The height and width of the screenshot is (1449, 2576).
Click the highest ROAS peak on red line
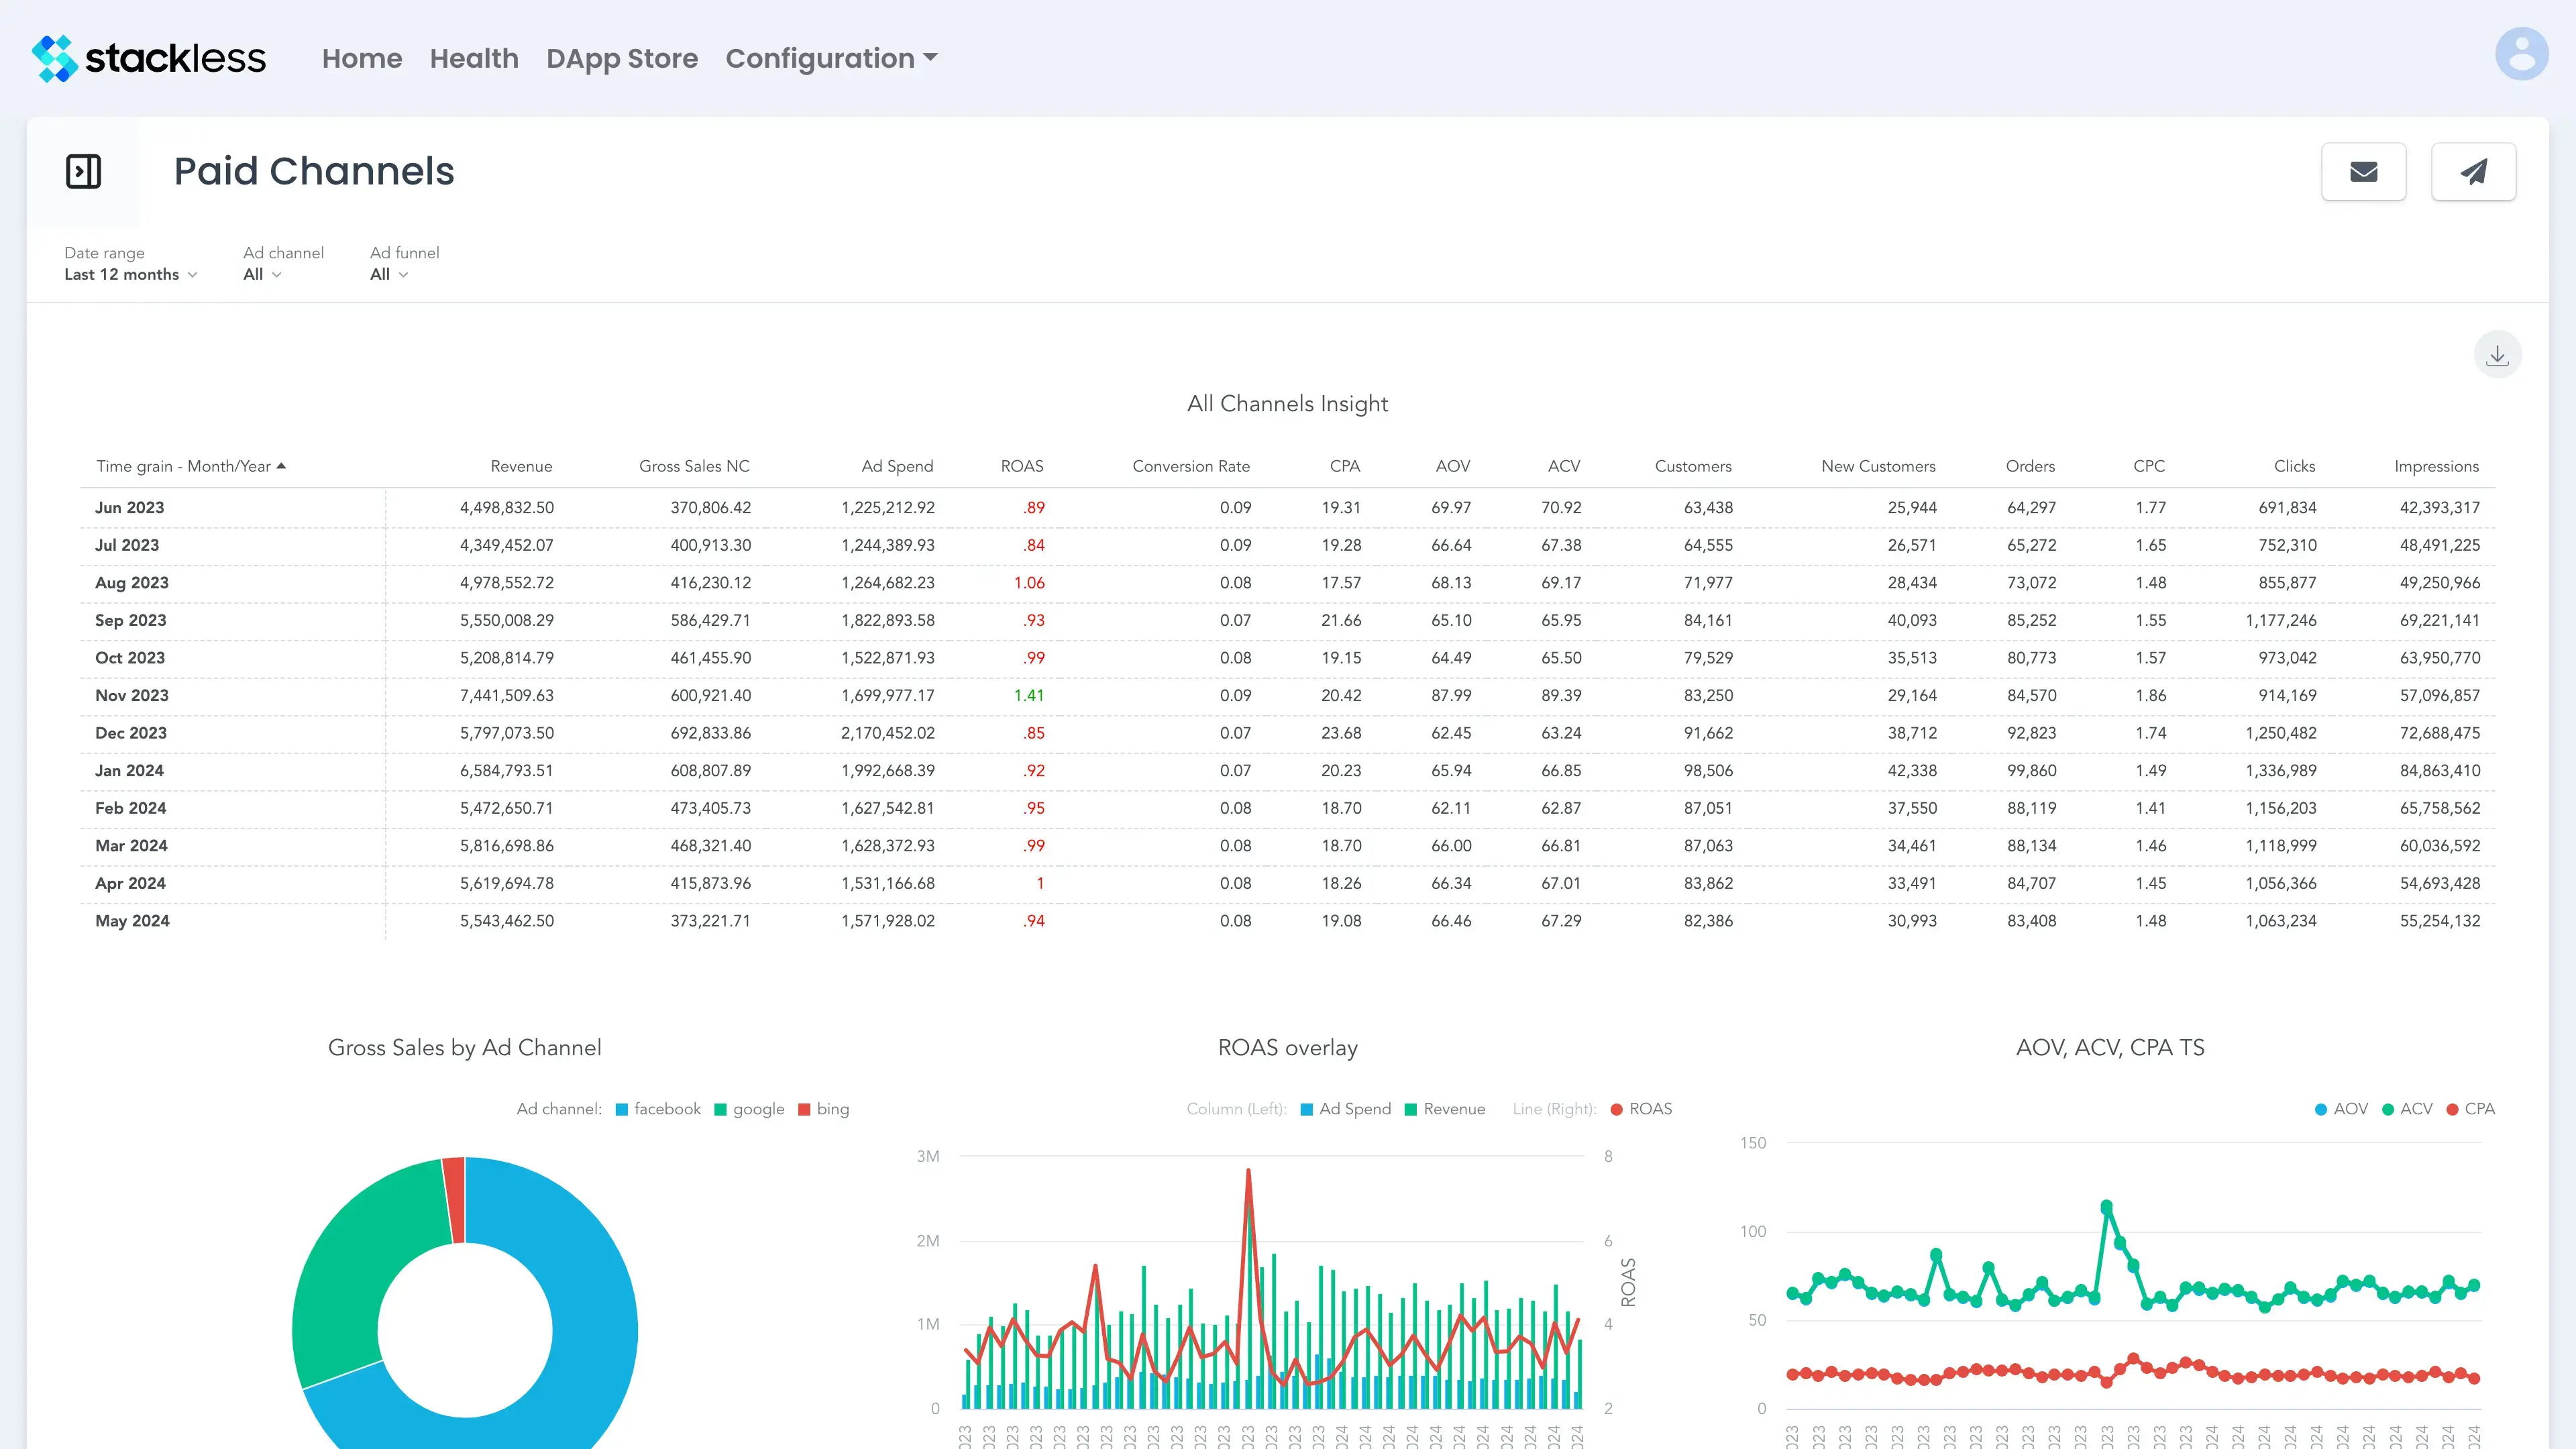coord(1248,1171)
